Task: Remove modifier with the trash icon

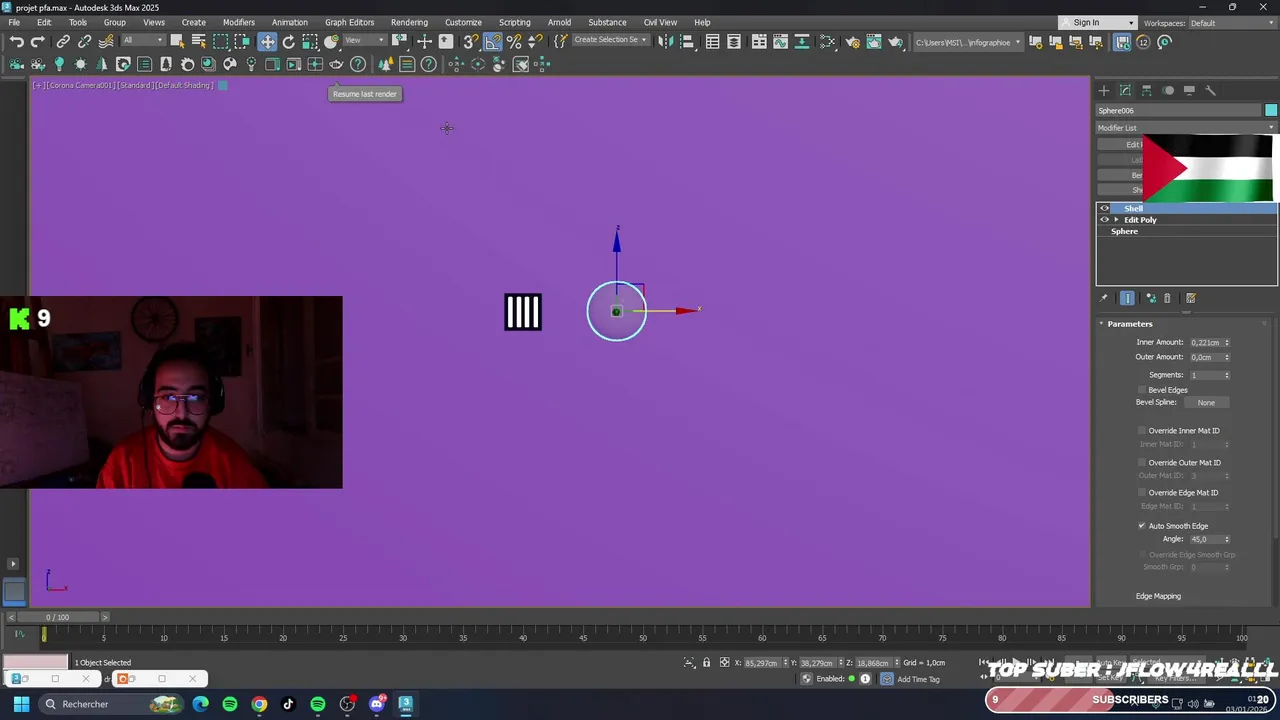Action: point(1167,298)
